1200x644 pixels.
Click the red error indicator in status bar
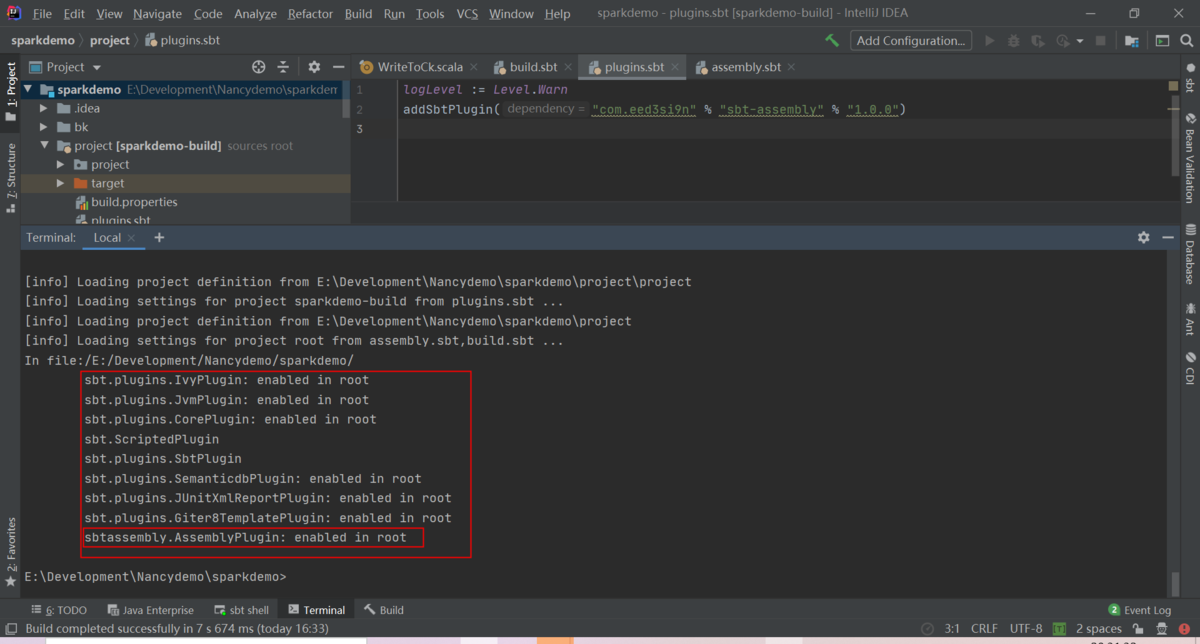point(1185,629)
